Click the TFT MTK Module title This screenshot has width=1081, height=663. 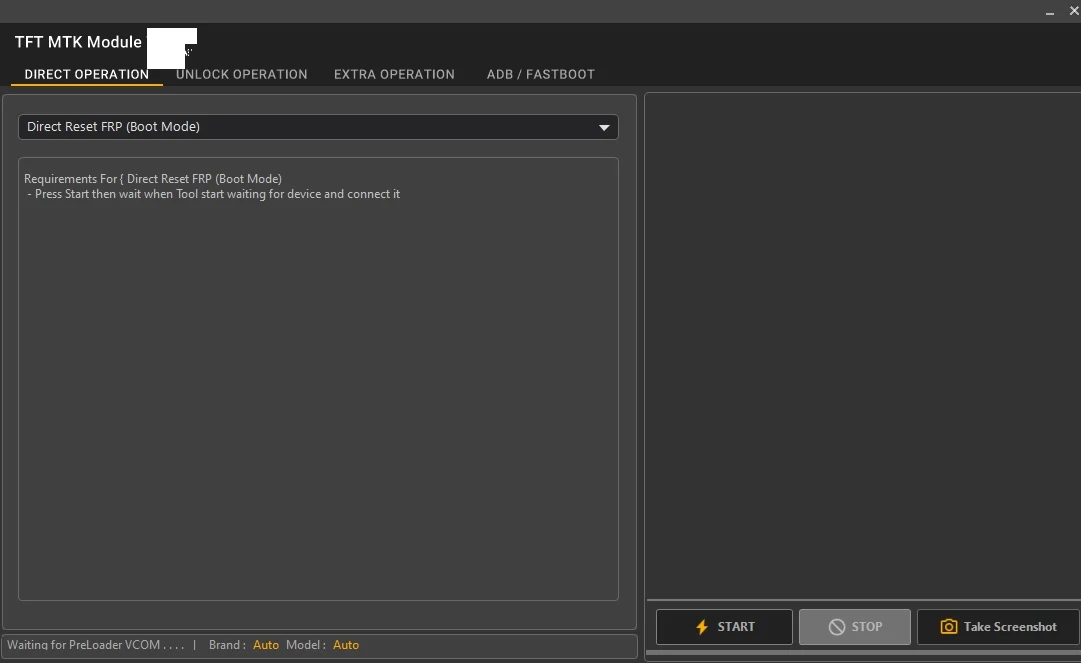[x=78, y=42]
